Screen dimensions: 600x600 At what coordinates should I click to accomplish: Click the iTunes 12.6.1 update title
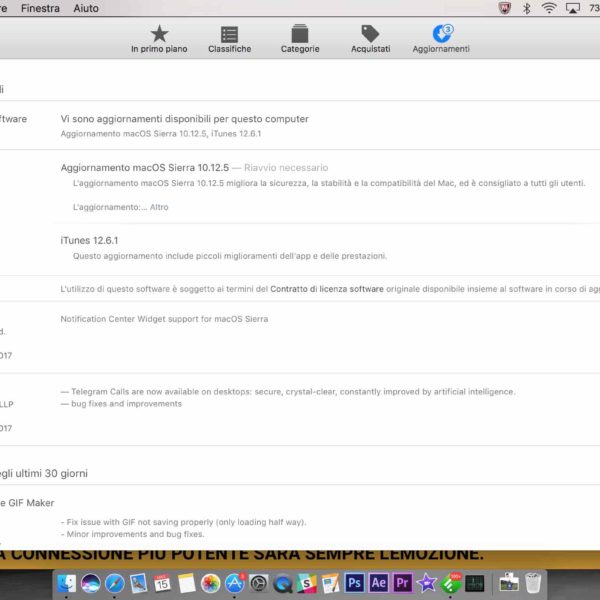pyautogui.click(x=89, y=240)
